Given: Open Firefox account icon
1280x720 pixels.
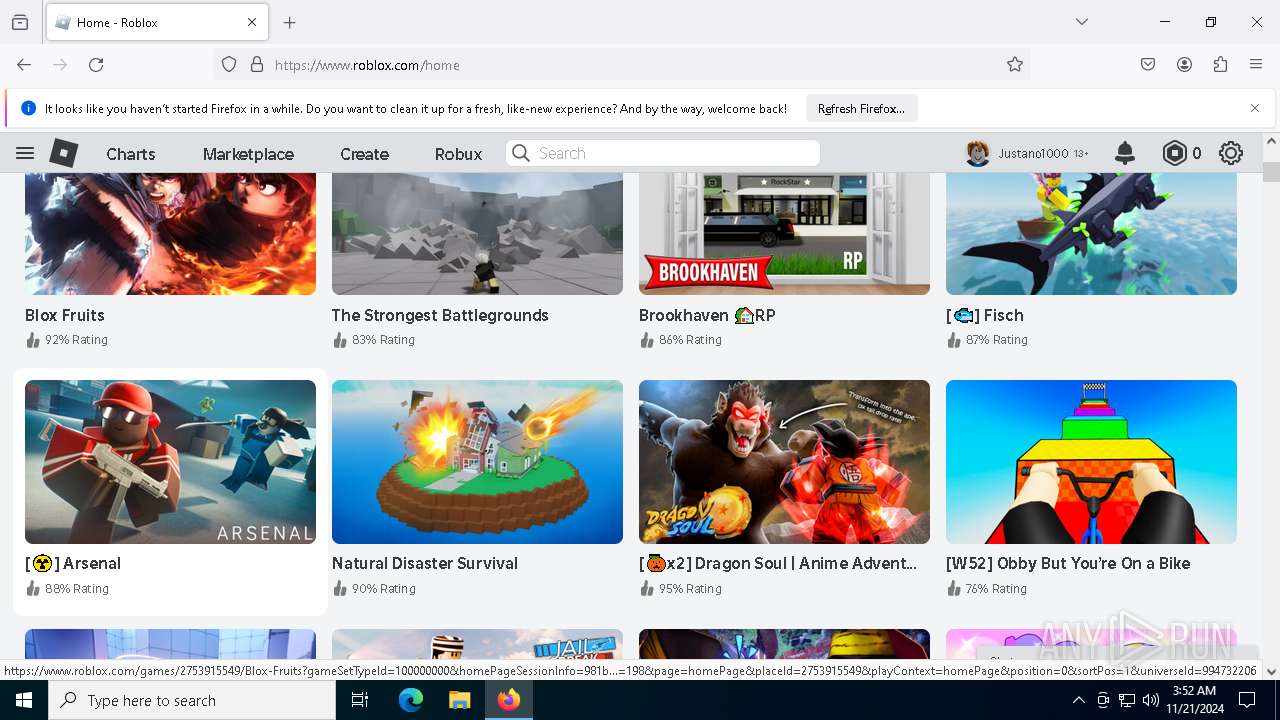Looking at the screenshot, I should pyautogui.click(x=1184, y=65).
